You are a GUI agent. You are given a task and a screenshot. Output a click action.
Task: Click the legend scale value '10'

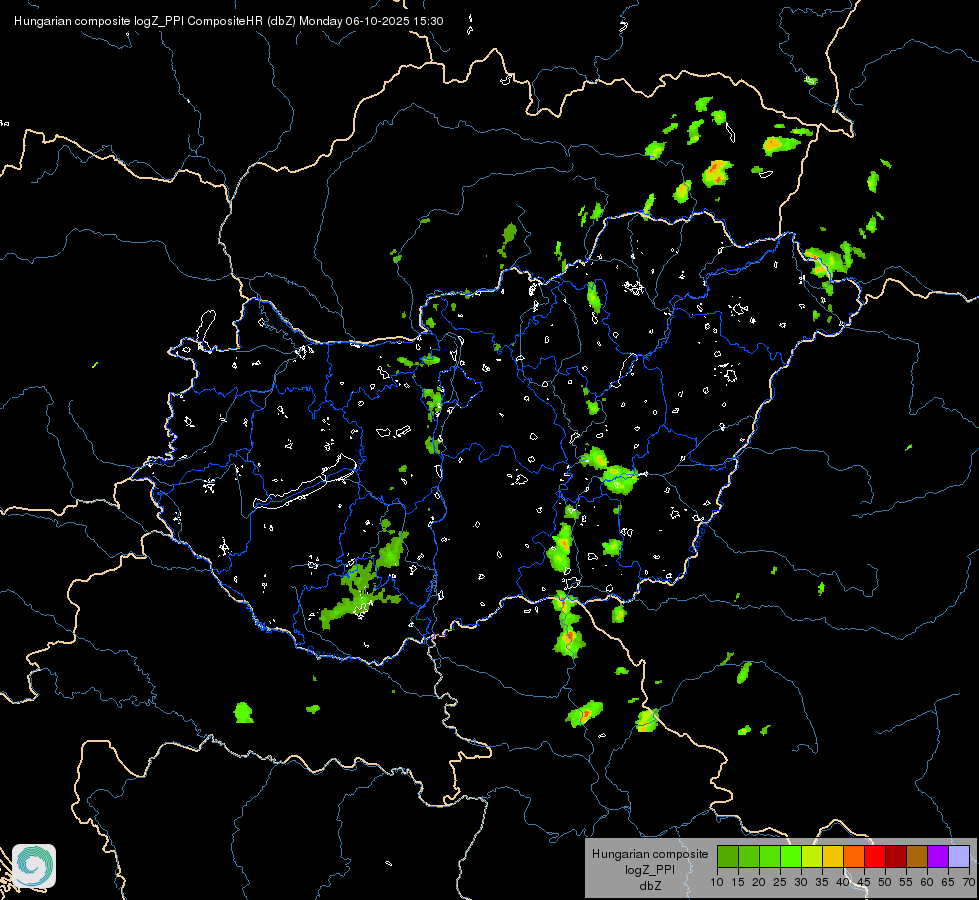(x=717, y=883)
